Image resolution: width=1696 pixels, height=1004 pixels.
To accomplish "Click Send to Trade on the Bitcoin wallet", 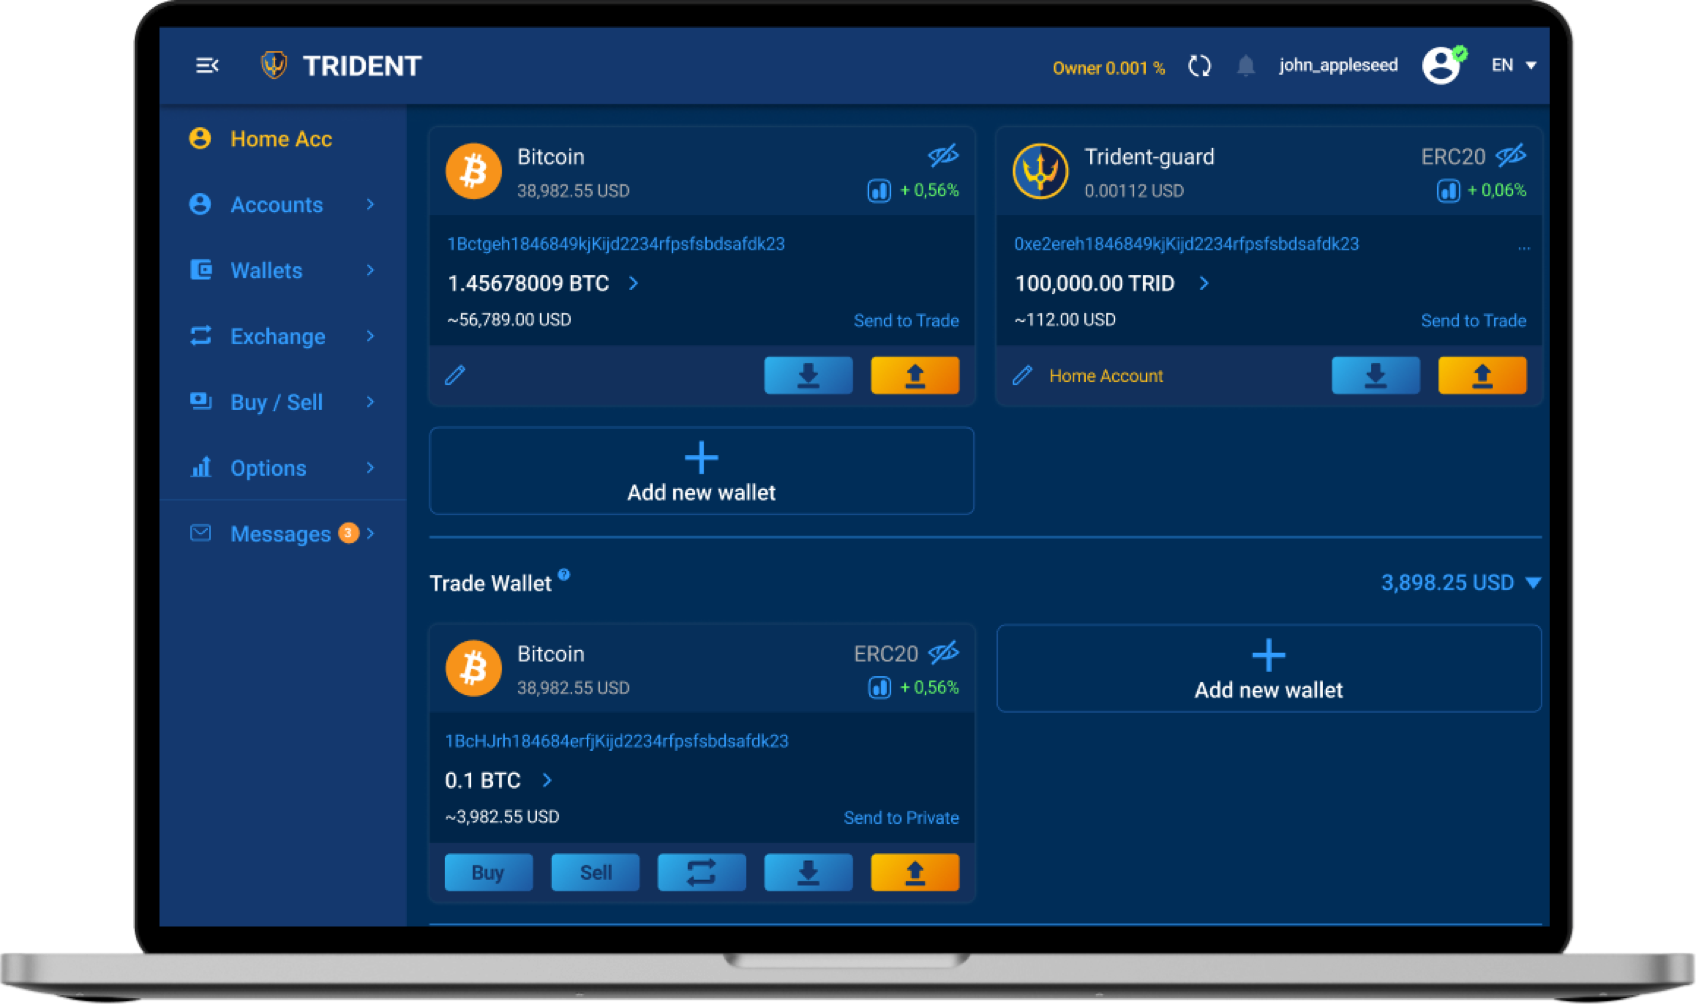I will pos(906,320).
